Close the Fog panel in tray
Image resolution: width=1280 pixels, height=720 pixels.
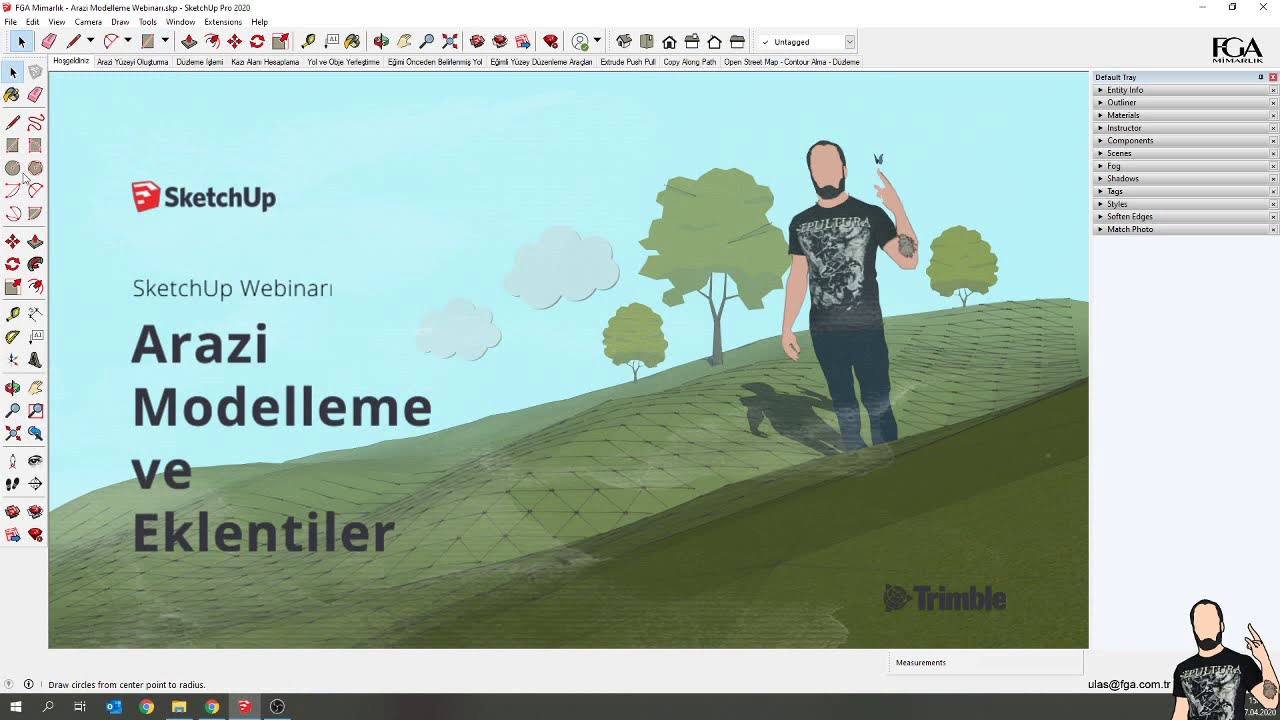pyautogui.click(x=1273, y=166)
